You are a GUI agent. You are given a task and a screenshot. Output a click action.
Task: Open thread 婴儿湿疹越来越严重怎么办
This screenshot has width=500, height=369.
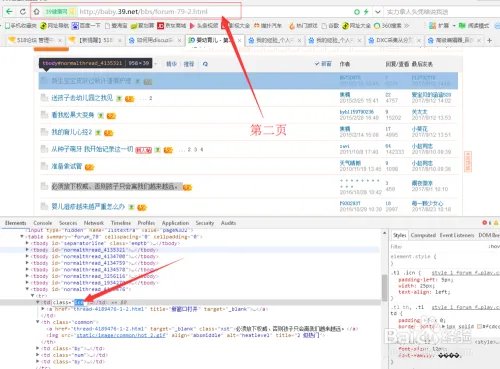tap(88, 206)
